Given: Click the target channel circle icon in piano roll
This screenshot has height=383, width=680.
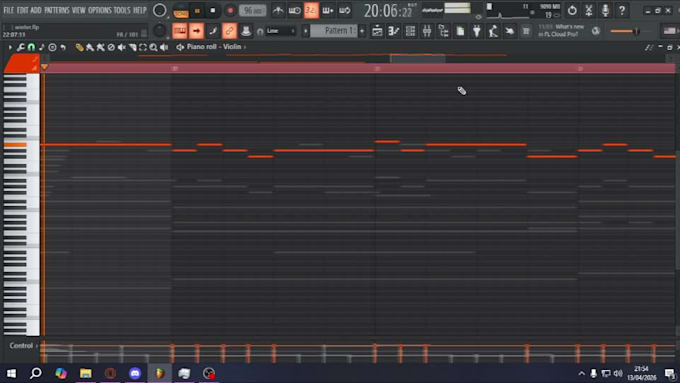Looking at the screenshot, I should click(52, 47).
